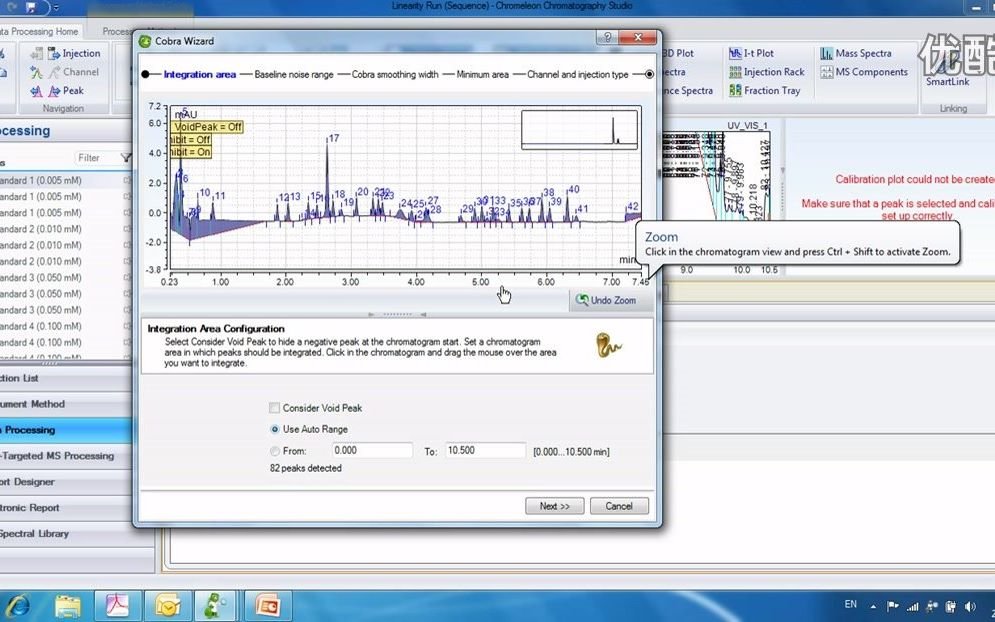
Task: Click the Next button in the wizard
Action: click(555, 506)
